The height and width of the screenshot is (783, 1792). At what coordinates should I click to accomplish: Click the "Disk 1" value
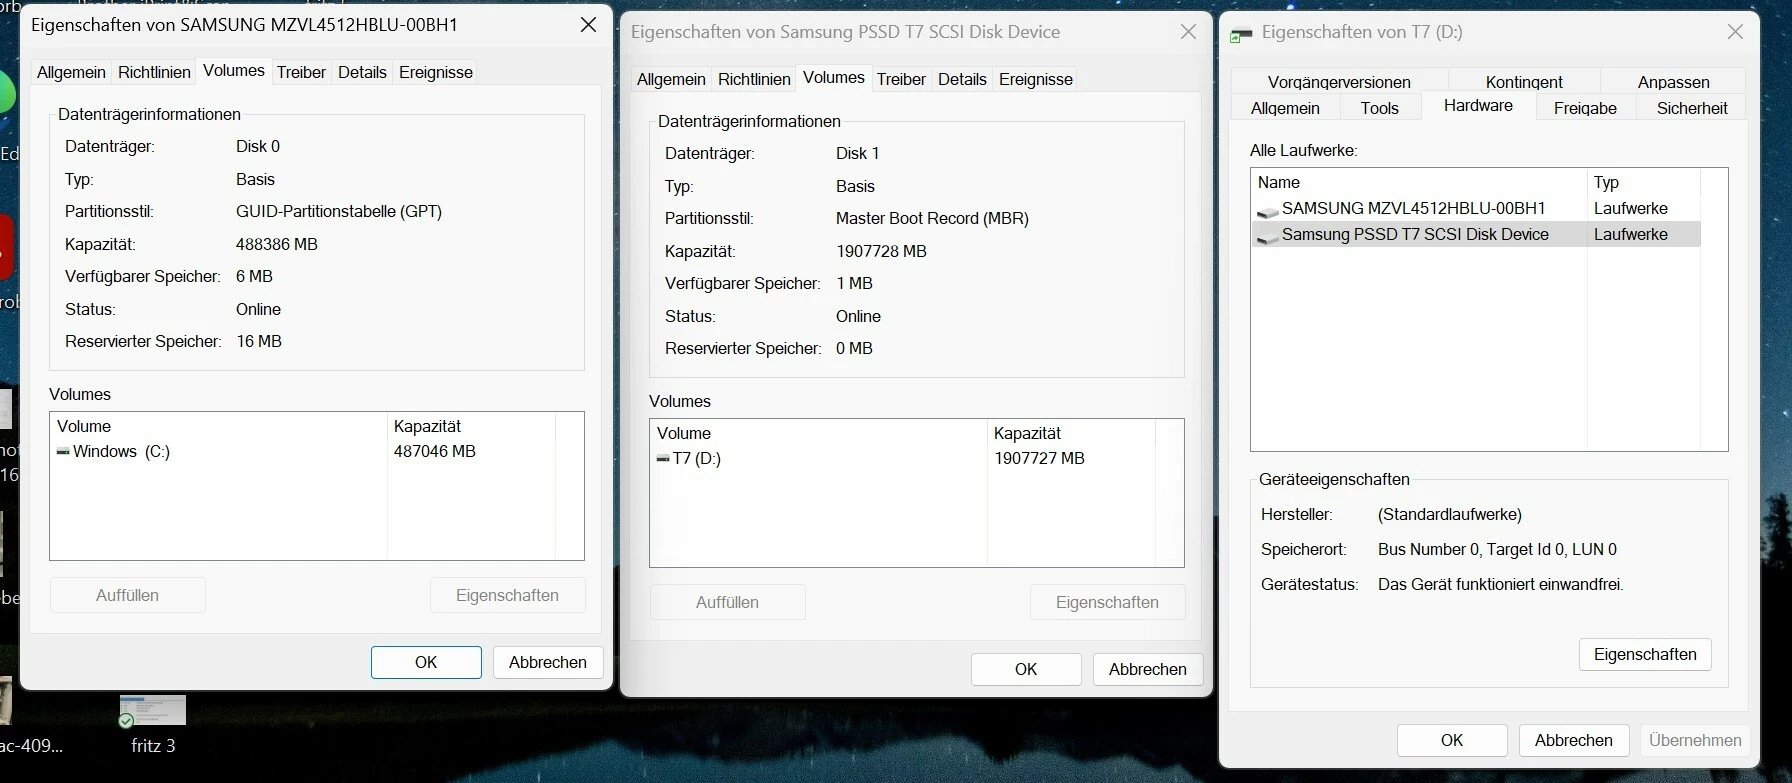[x=858, y=153]
